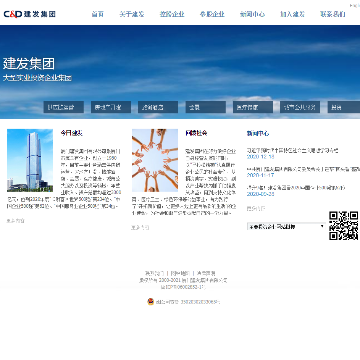
Task: Open the news item dated 2020-09
Action: [296, 188]
